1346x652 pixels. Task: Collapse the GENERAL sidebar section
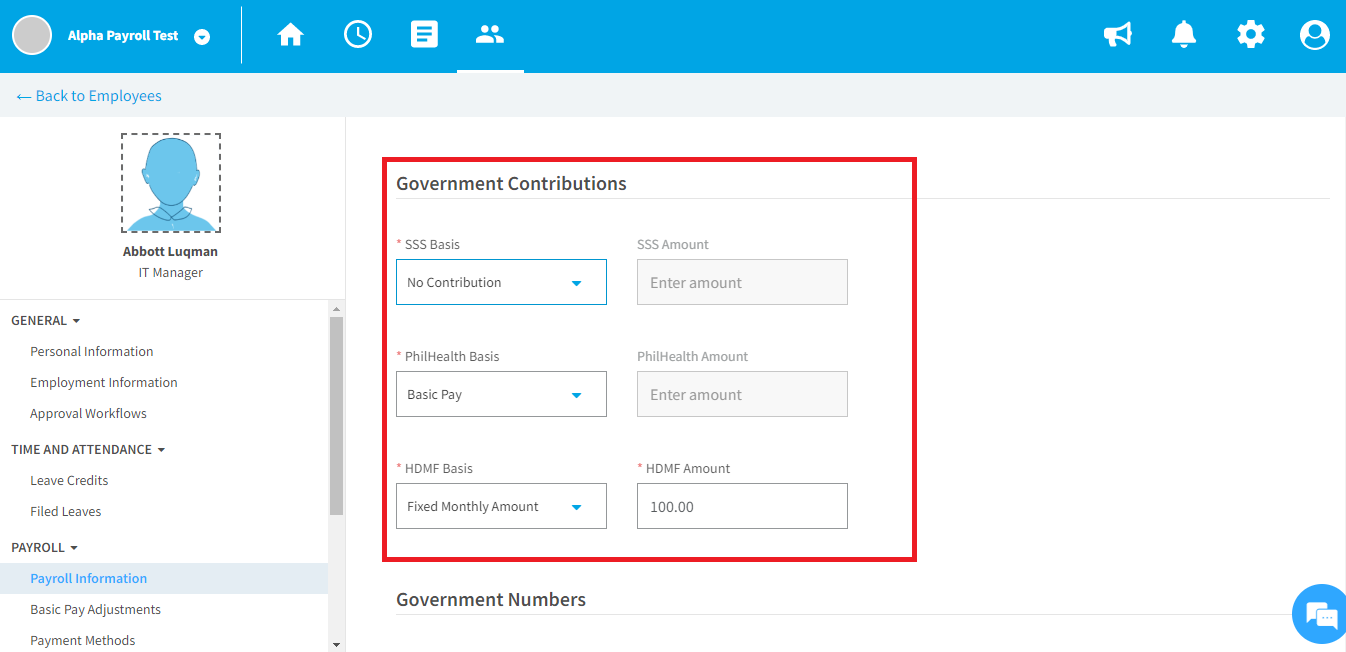[46, 321]
